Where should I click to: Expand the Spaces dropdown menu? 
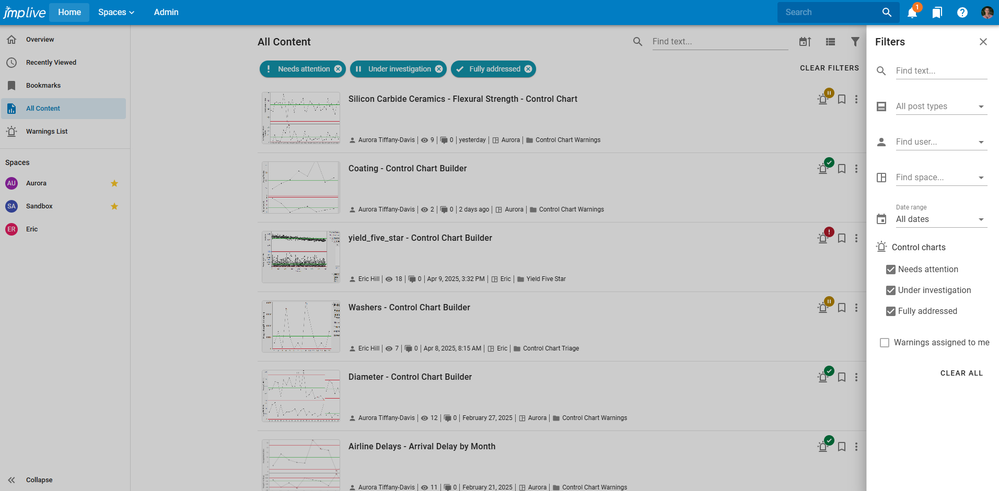click(x=116, y=12)
